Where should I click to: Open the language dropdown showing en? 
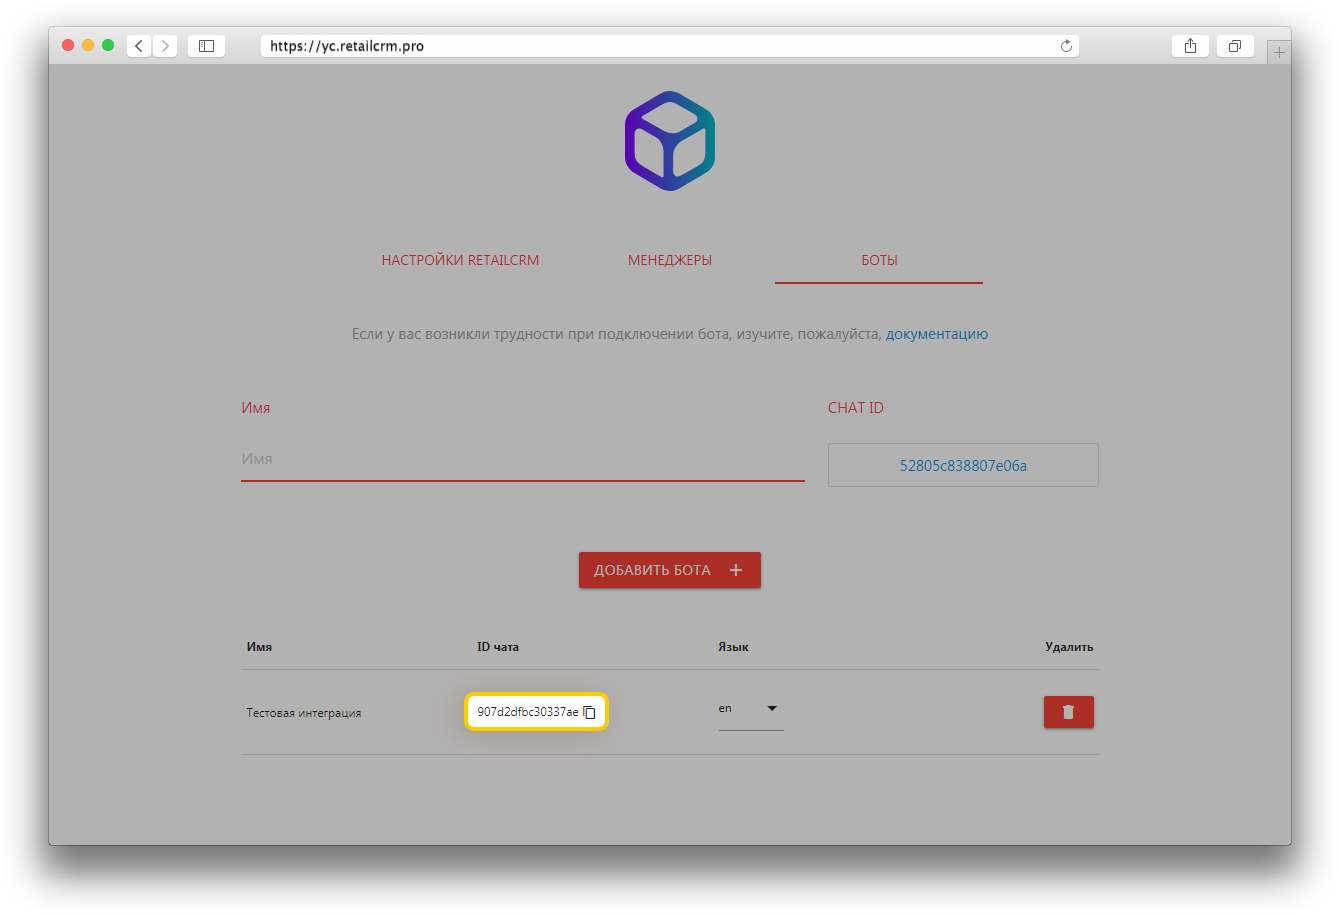750,709
